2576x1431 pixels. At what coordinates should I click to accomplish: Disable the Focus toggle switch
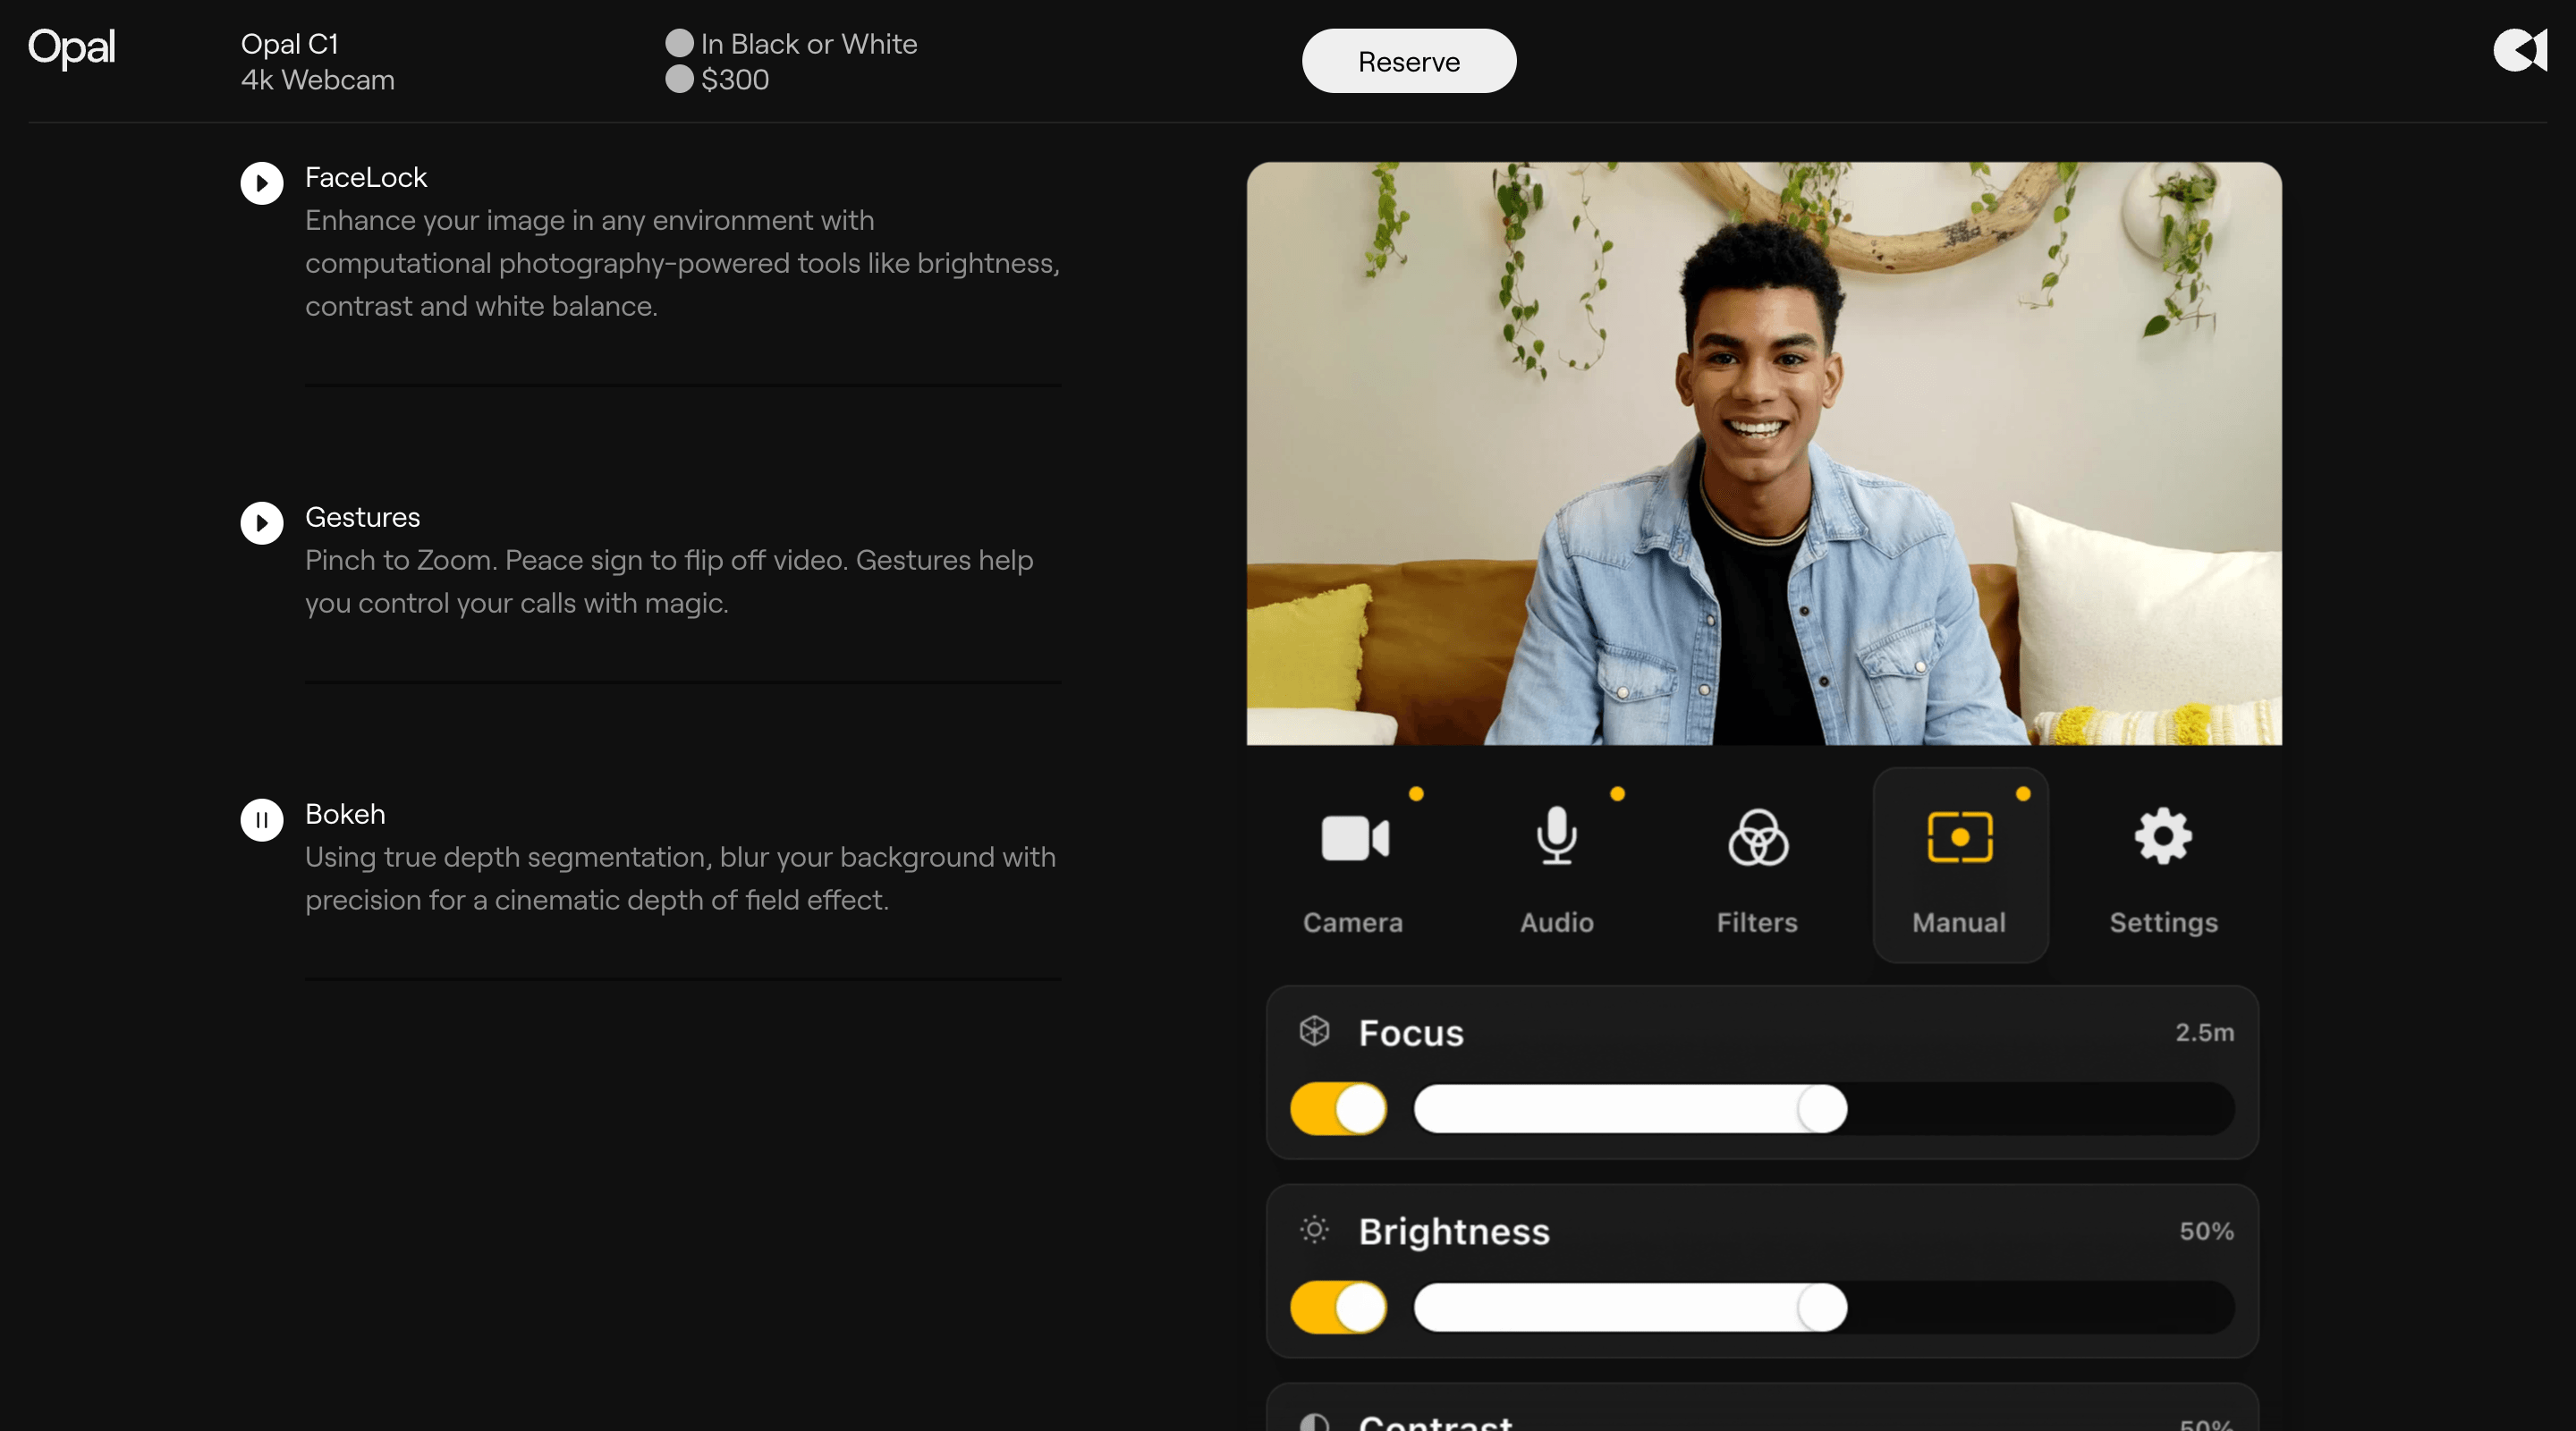click(1337, 1108)
